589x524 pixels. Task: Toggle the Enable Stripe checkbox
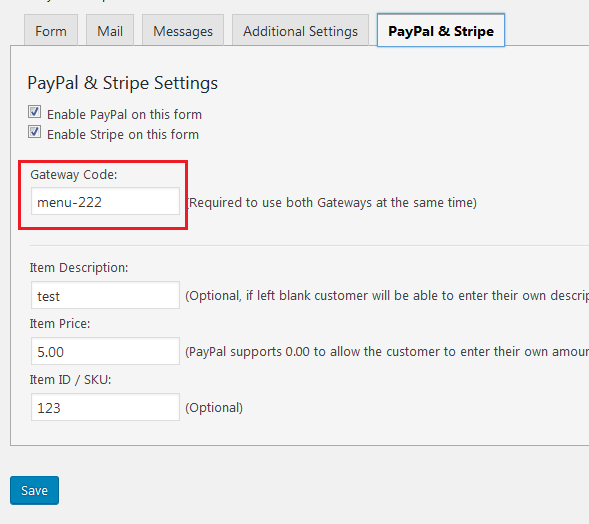(x=35, y=132)
